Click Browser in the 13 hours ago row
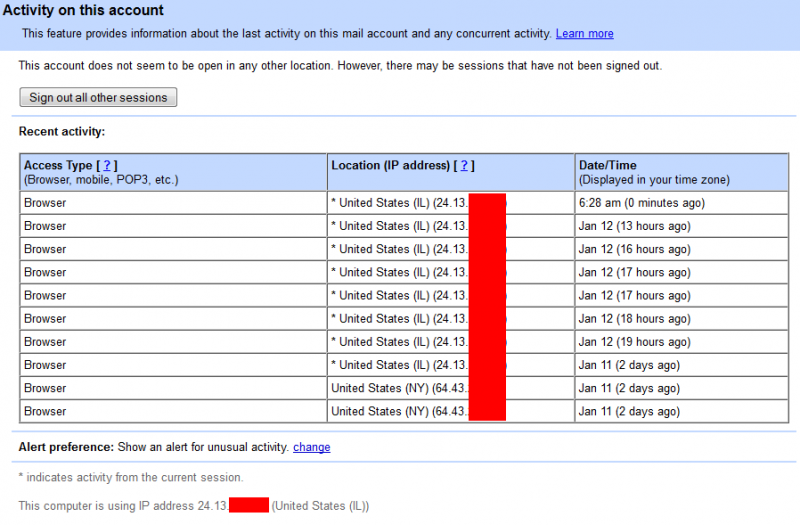This screenshot has height=525, width=800. click(x=45, y=226)
